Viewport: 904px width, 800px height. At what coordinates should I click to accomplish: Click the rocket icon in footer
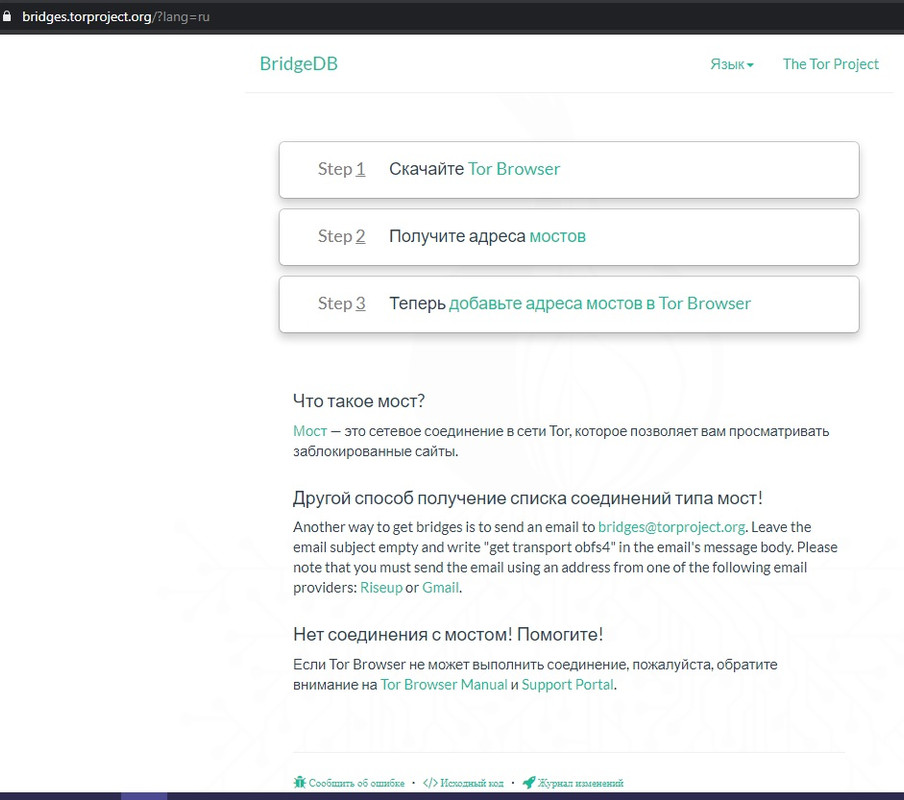529,782
